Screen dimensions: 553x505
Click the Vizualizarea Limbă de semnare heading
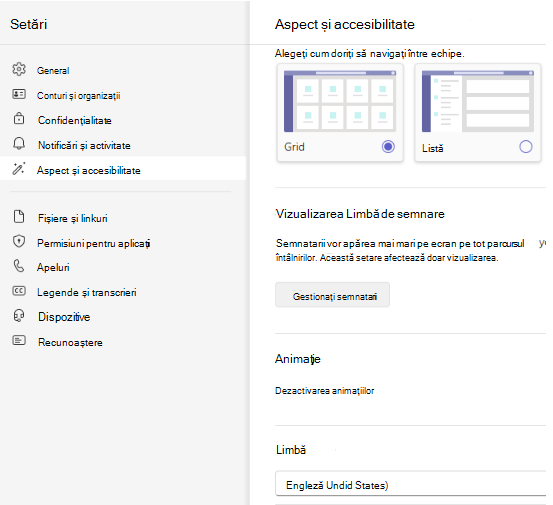pos(360,214)
